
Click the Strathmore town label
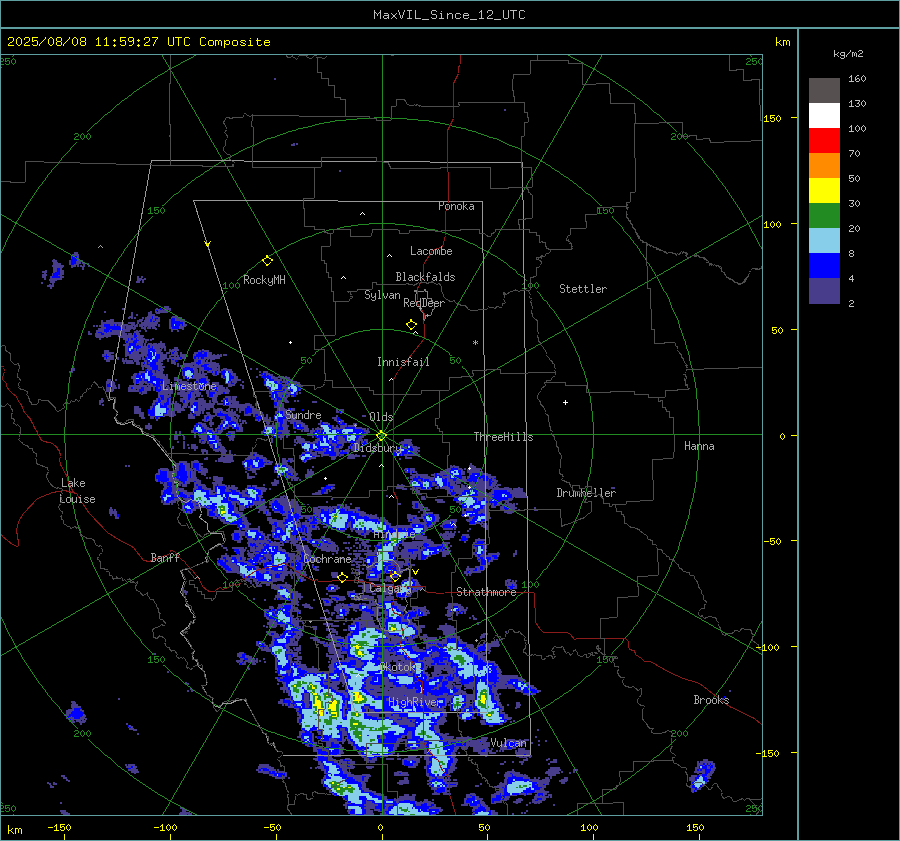(x=486, y=592)
